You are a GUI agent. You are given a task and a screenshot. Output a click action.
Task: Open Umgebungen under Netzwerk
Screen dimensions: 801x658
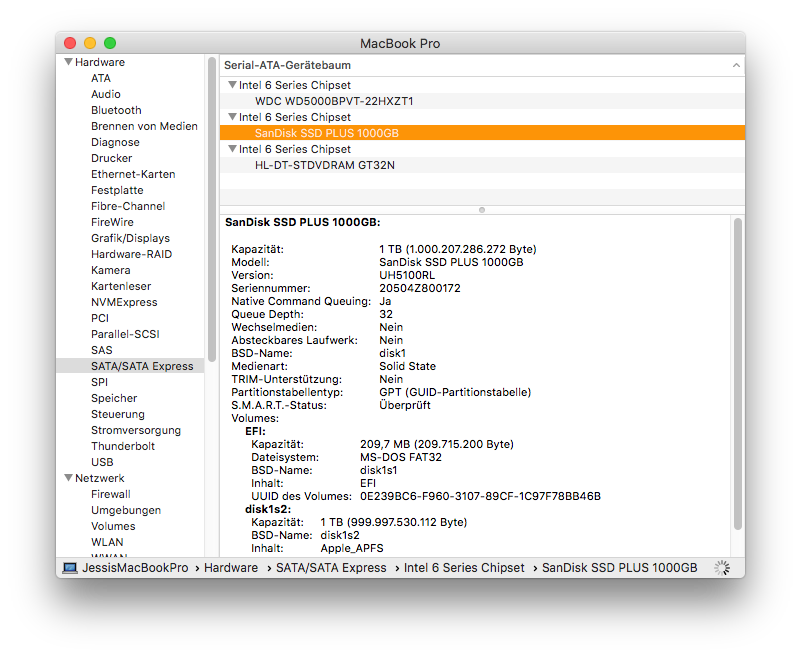coord(126,510)
